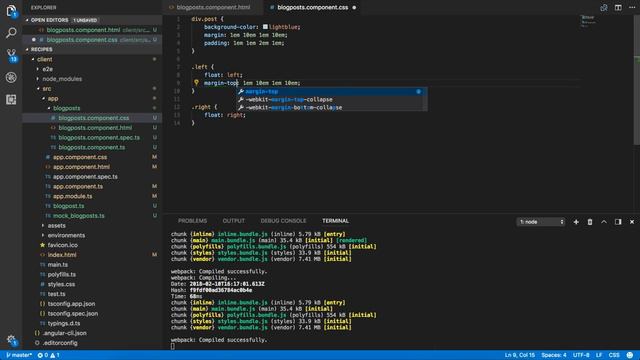Change line ending via LF status item
The width and height of the screenshot is (640, 360).
pos(599,355)
